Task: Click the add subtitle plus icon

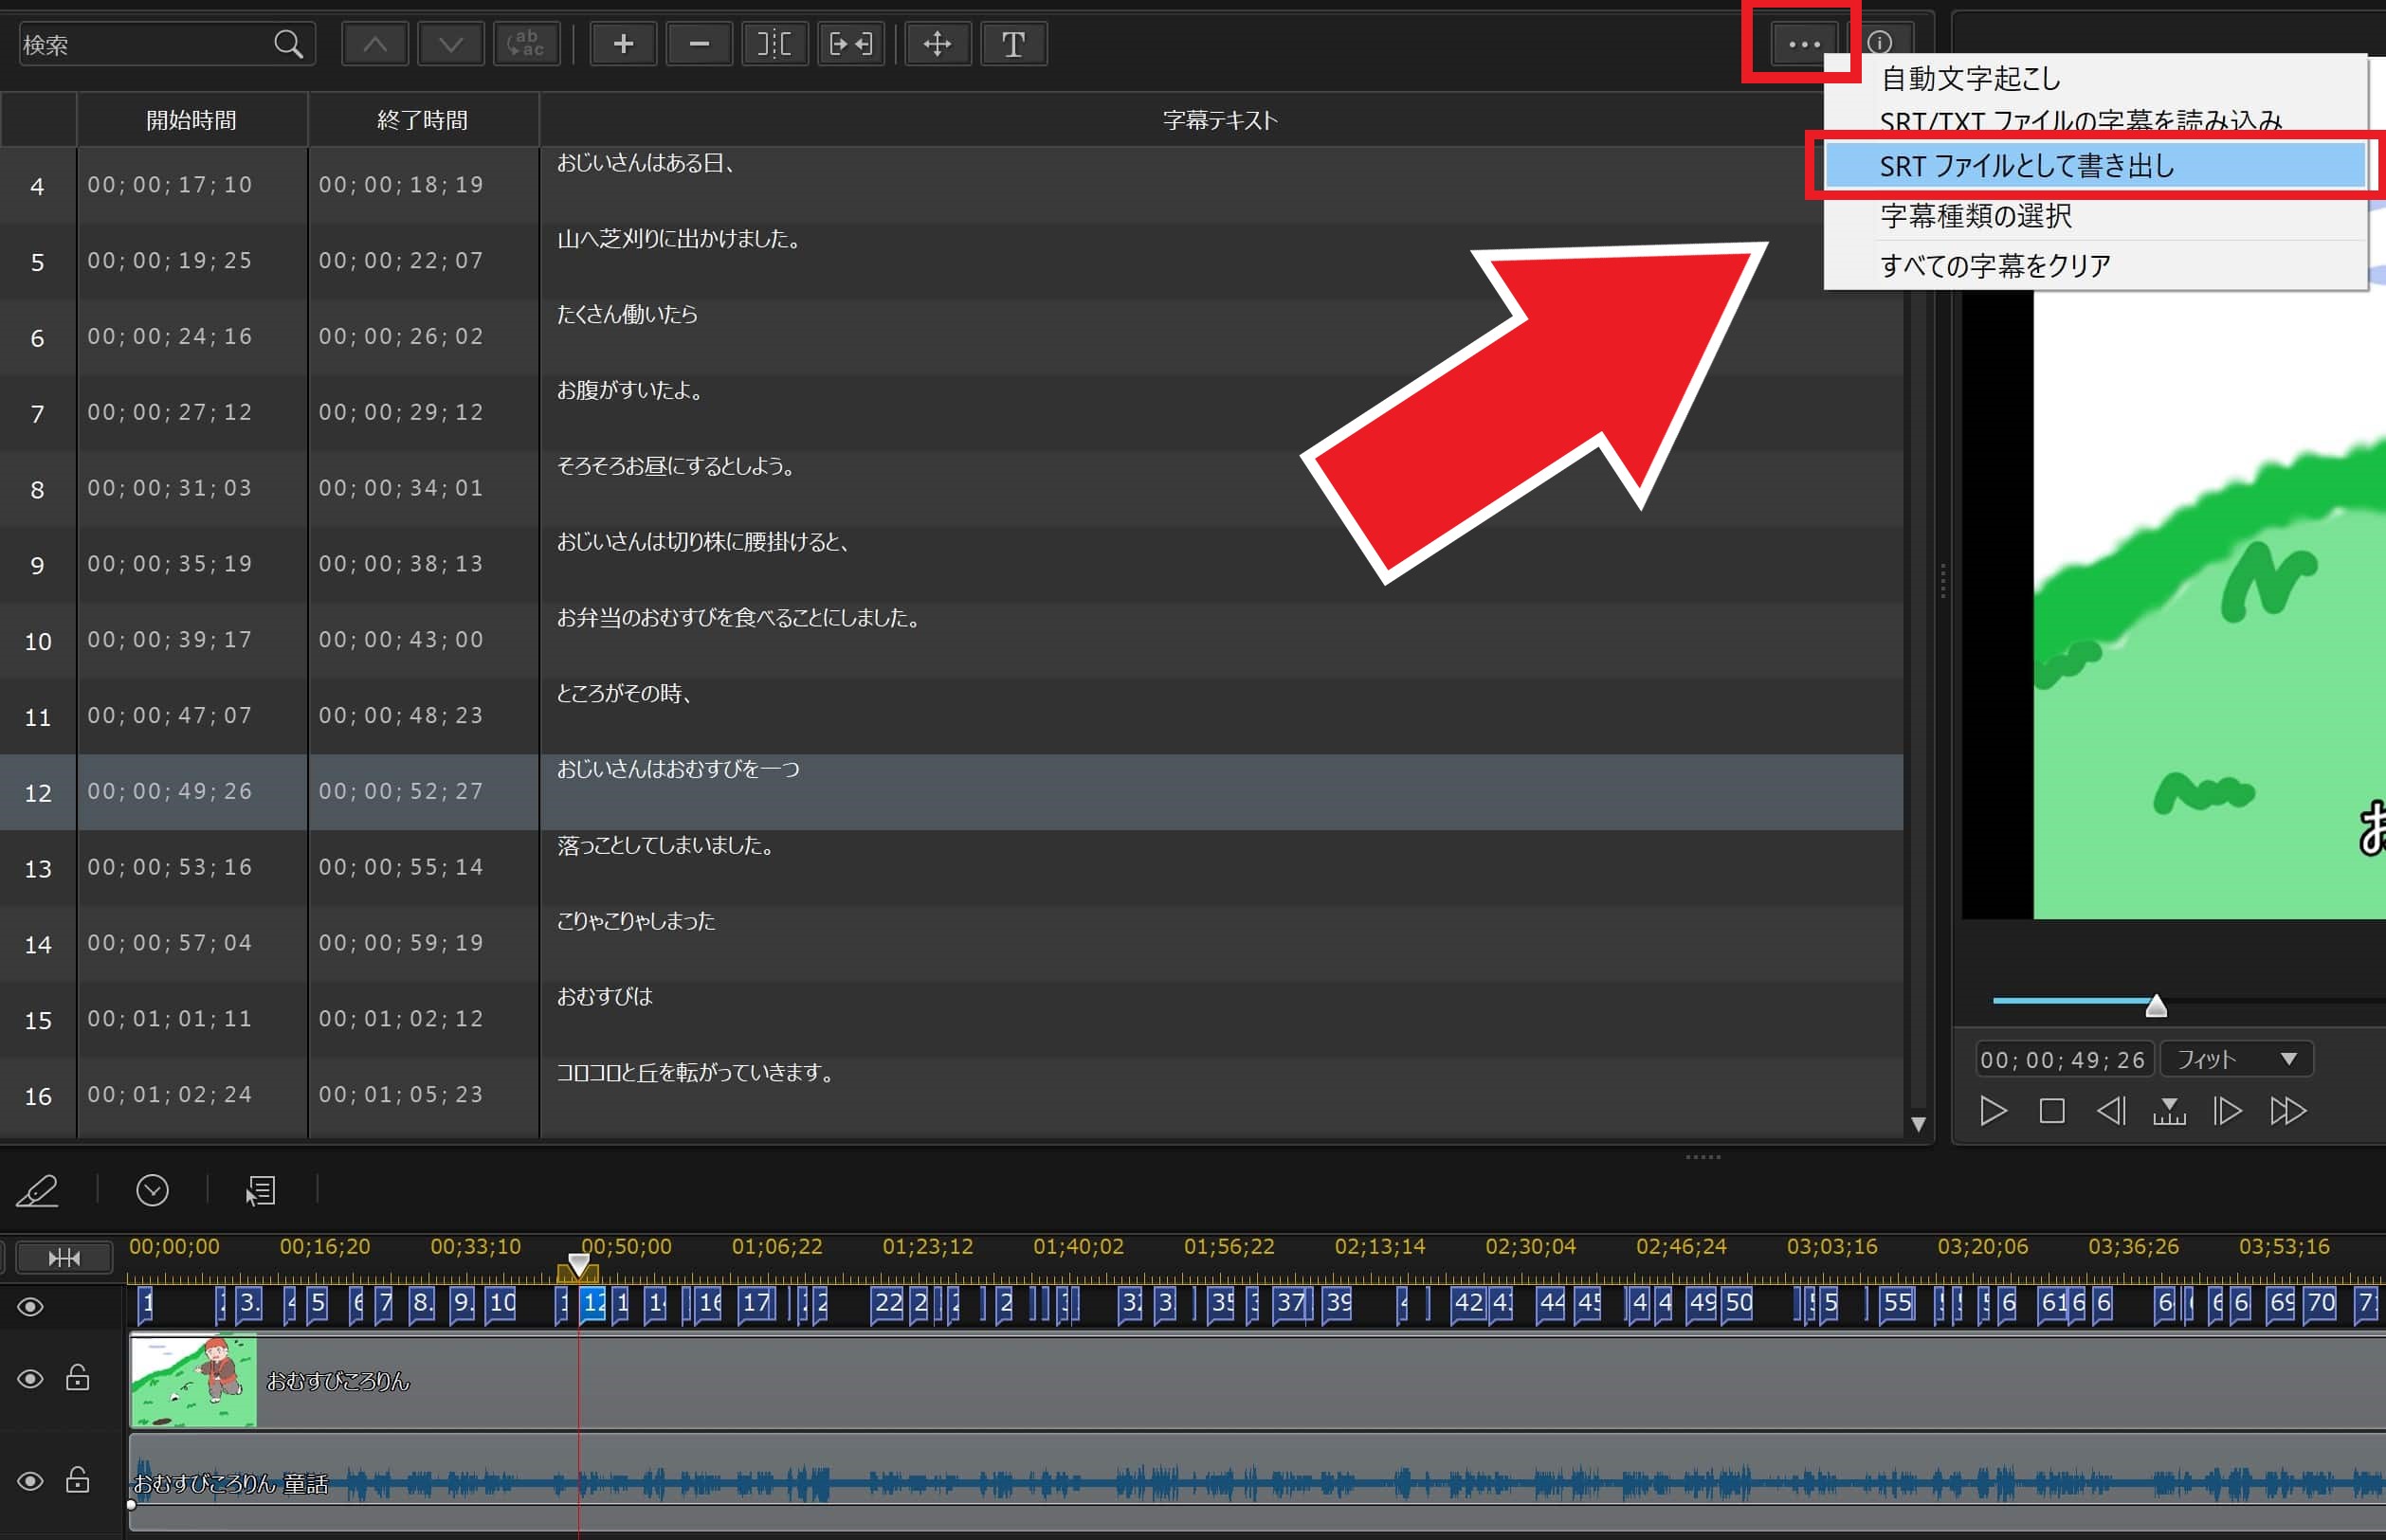Action: pyautogui.click(x=623, y=44)
